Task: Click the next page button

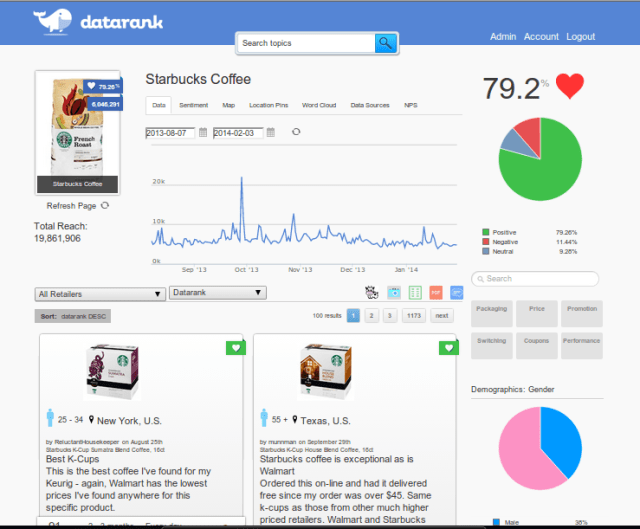Action: tap(442, 316)
